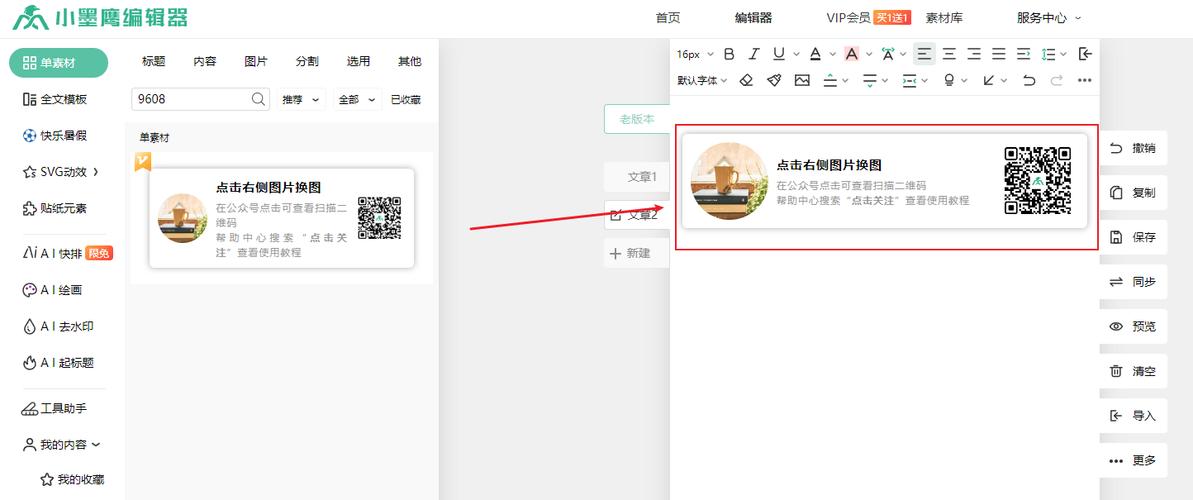Open the three-dots more toolbar options
The image size is (1193, 500).
pos(1084,80)
